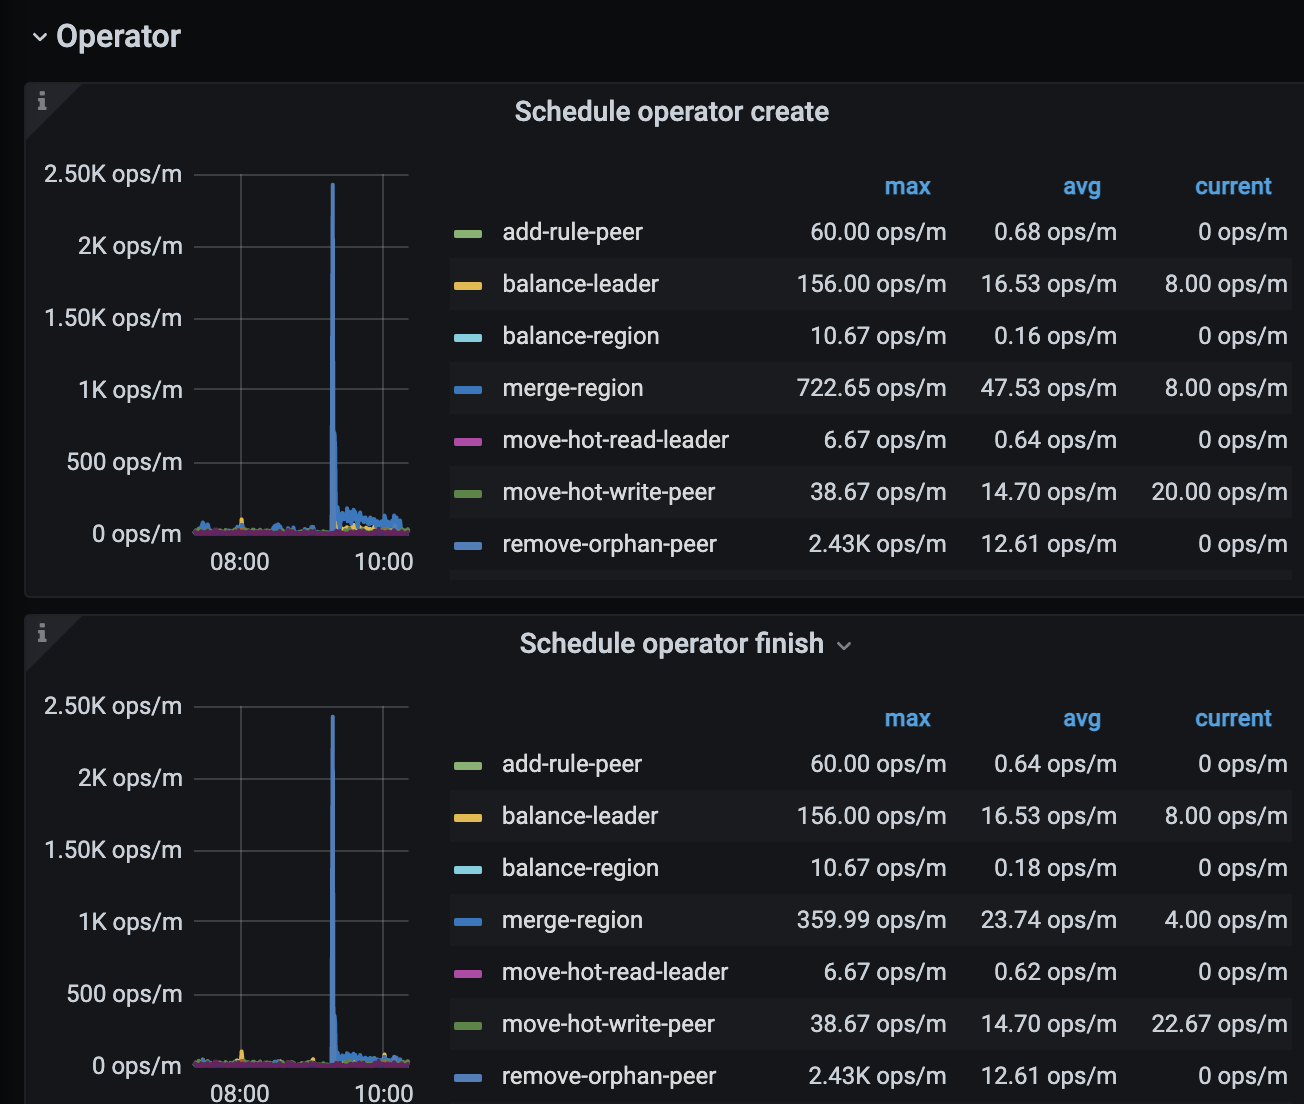This screenshot has width=1304, height=1104.
Task: Toggle remove-orphan-peer series in finish panel
Action: click(x=608, y=1076)
